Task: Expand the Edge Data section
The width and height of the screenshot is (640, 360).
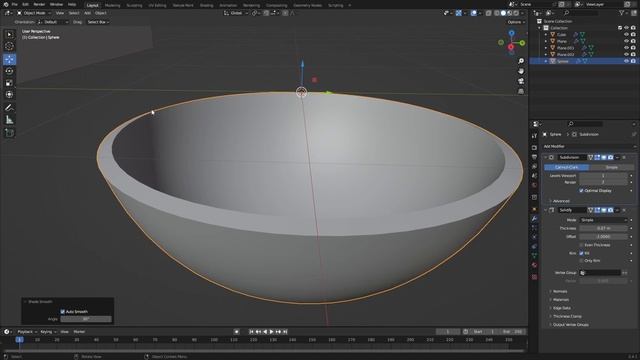Action: click(x=561, y=308)
